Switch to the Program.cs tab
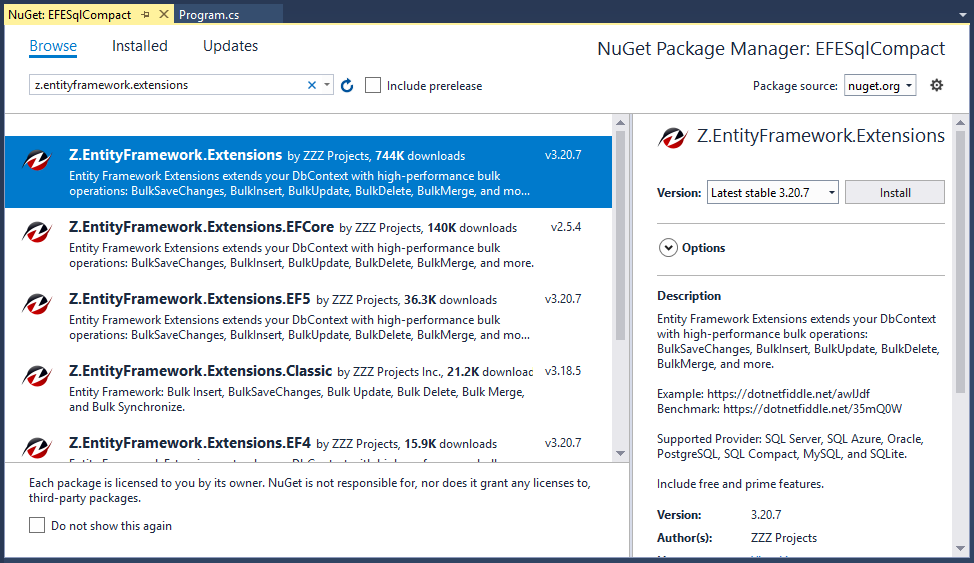Image resolution: width=974 pixels, height=563 pixels. (x=209, y=15)
